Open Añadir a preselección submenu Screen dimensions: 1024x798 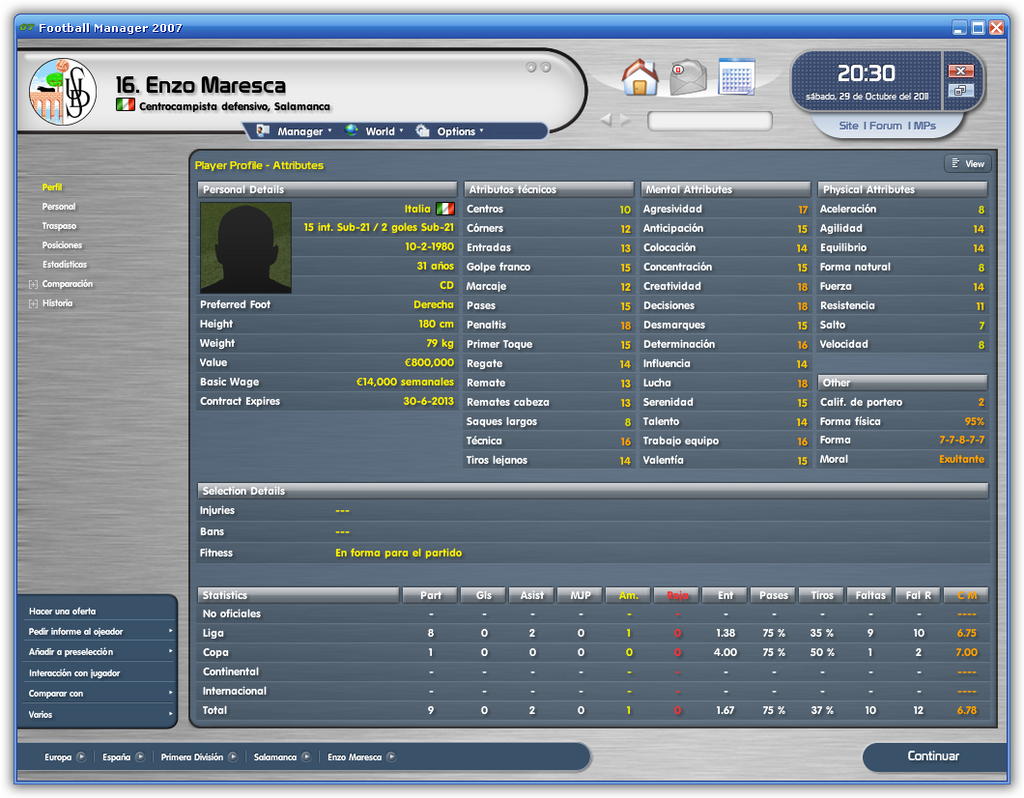click(x=98, y=652)
